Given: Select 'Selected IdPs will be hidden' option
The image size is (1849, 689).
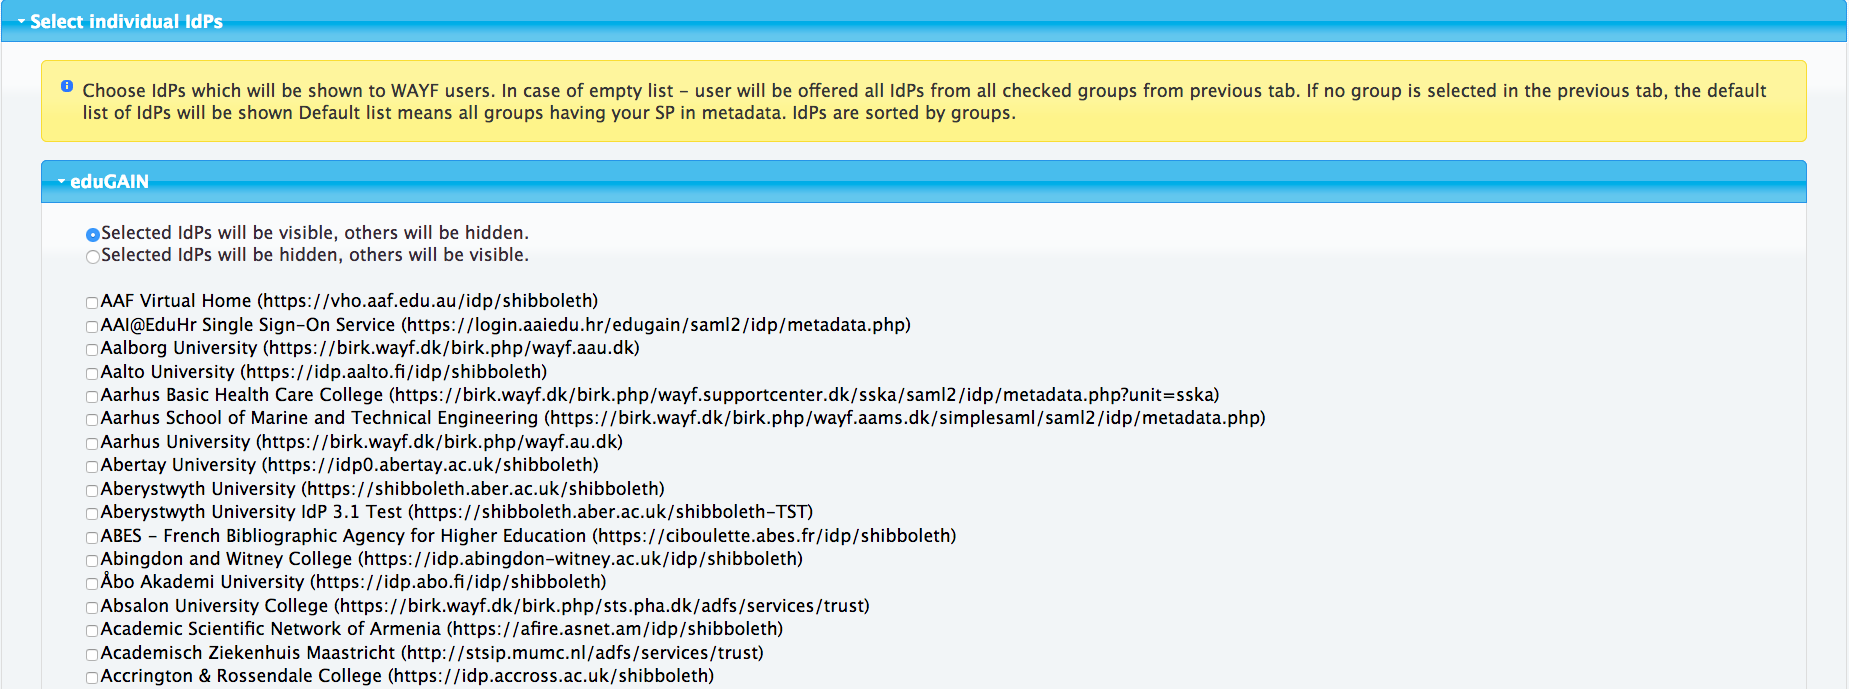Looking at the screenshot, I should 93,257.
